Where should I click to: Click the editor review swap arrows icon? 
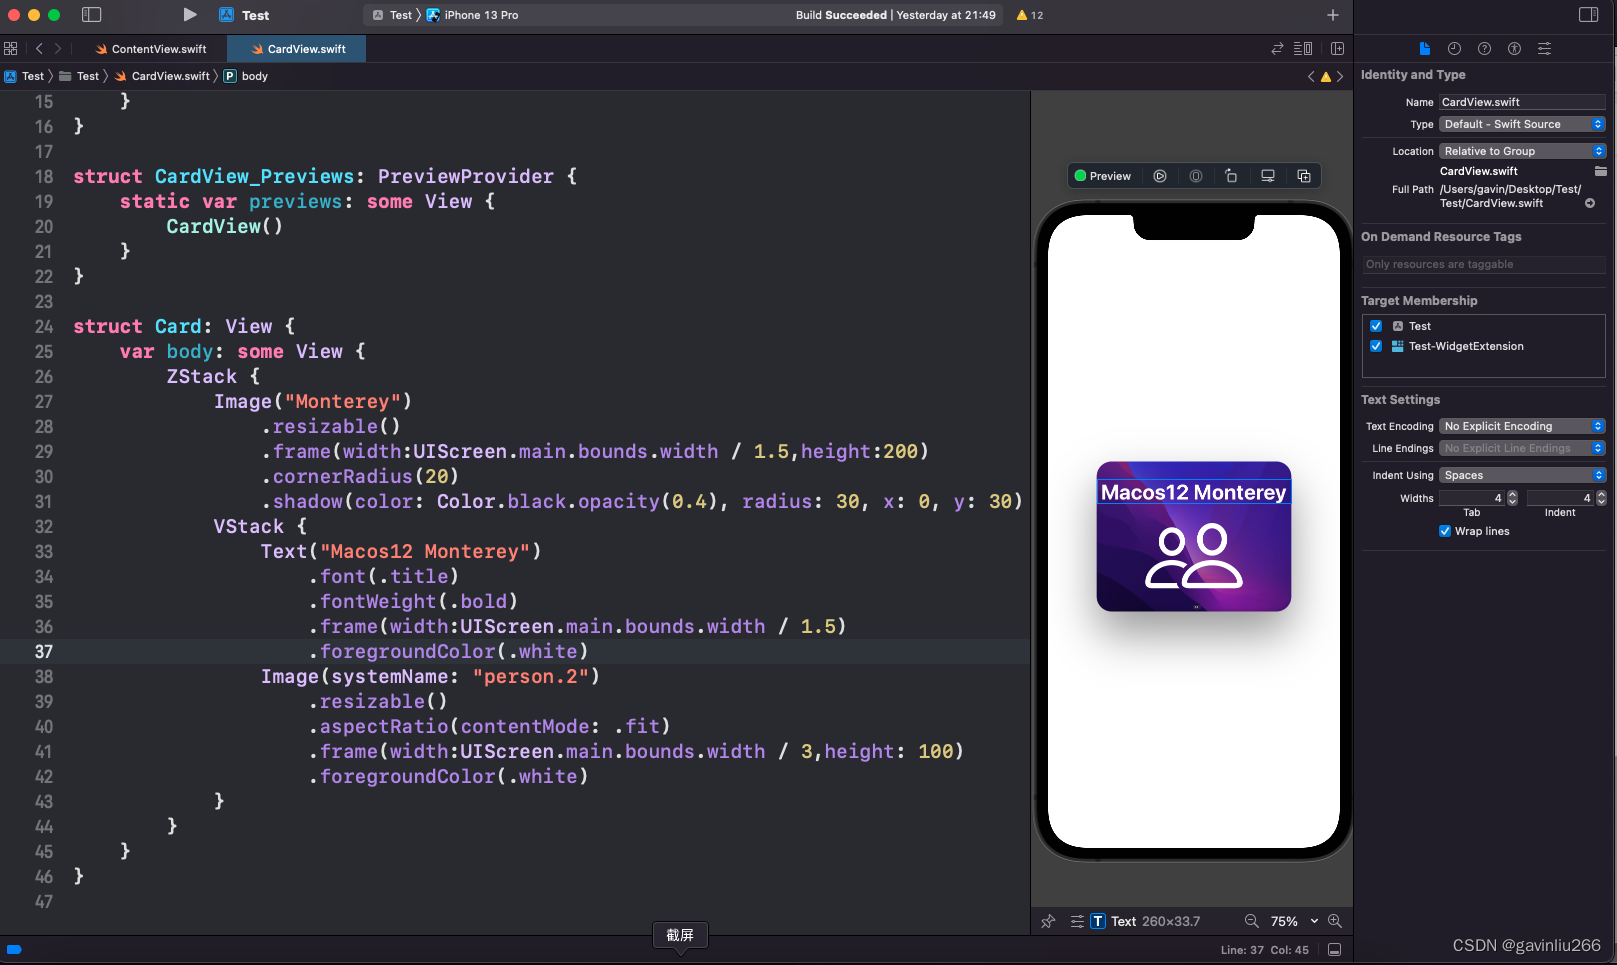(x=1277, y=48)
